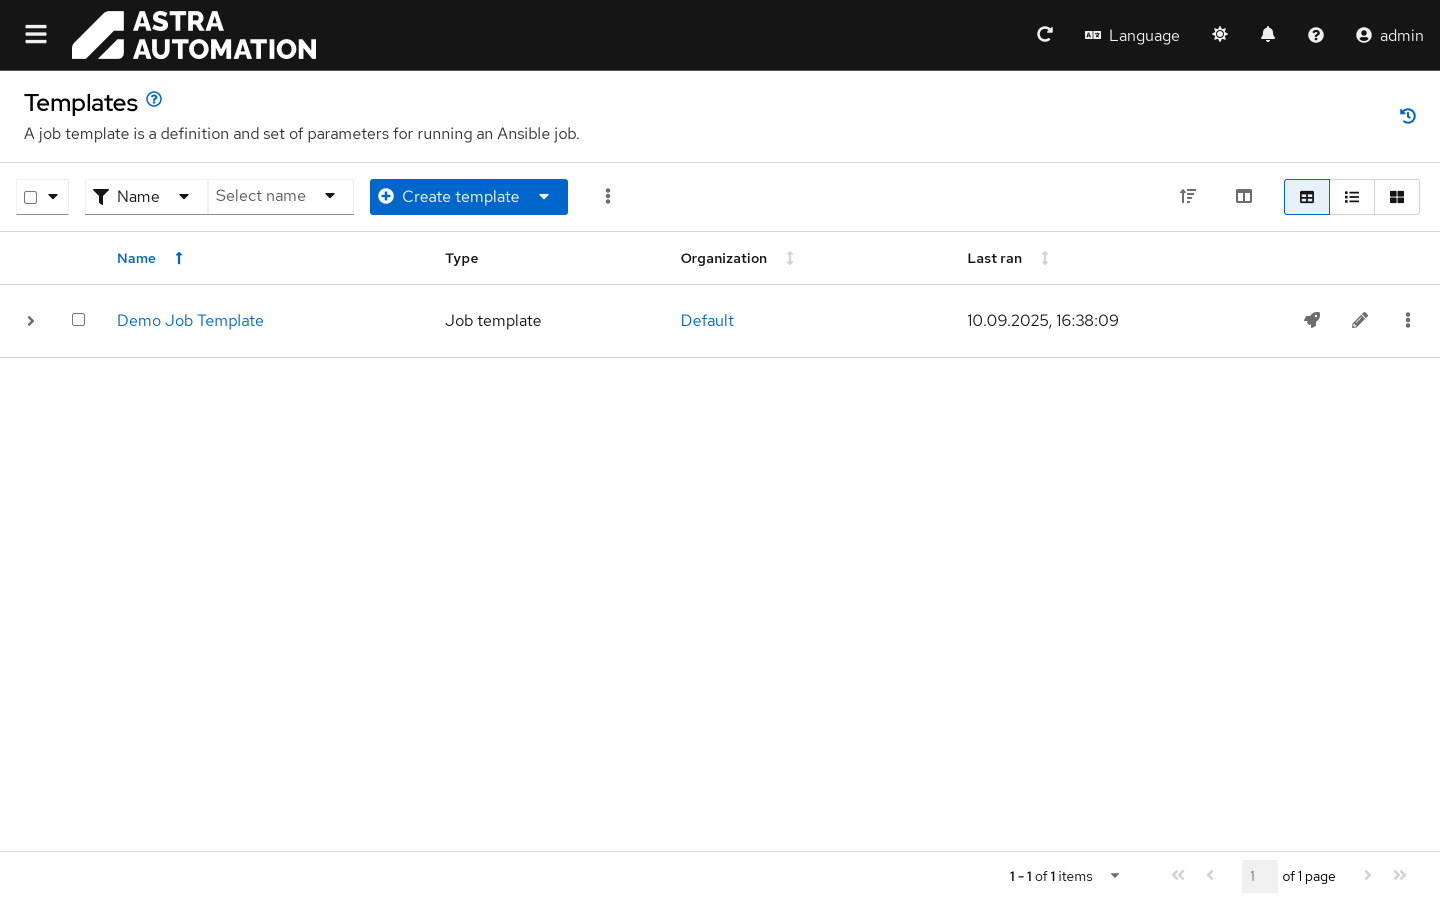Toggle the theme sun icon
The image size is (1440, 900).
click(x=1220, y=35)
